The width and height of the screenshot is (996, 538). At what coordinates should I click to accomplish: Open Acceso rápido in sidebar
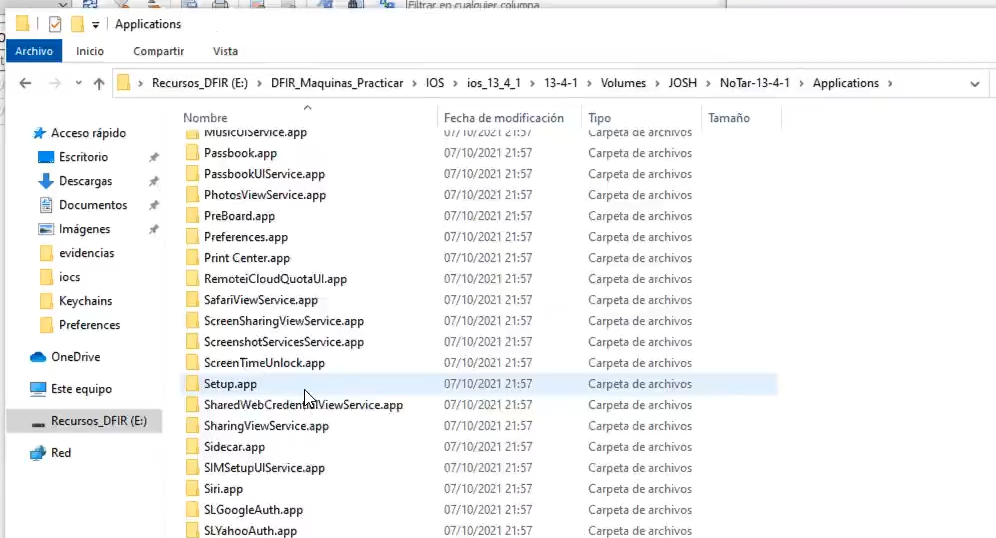88,133
